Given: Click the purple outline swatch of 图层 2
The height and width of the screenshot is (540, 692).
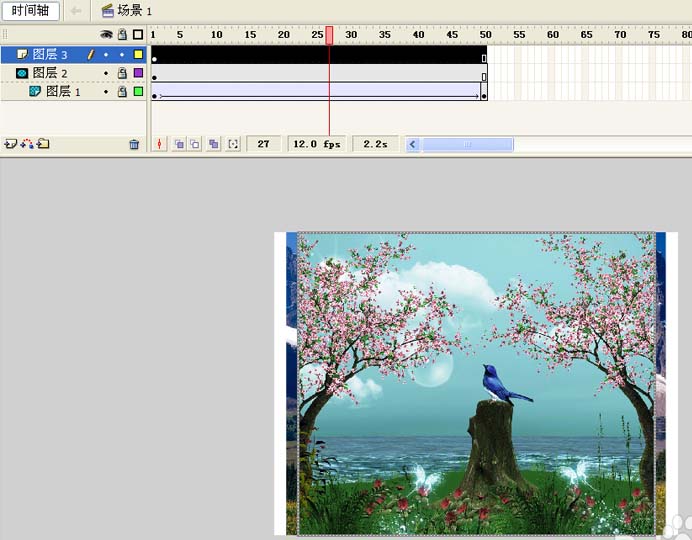Looking at the screenshot, I should point(138,73).
